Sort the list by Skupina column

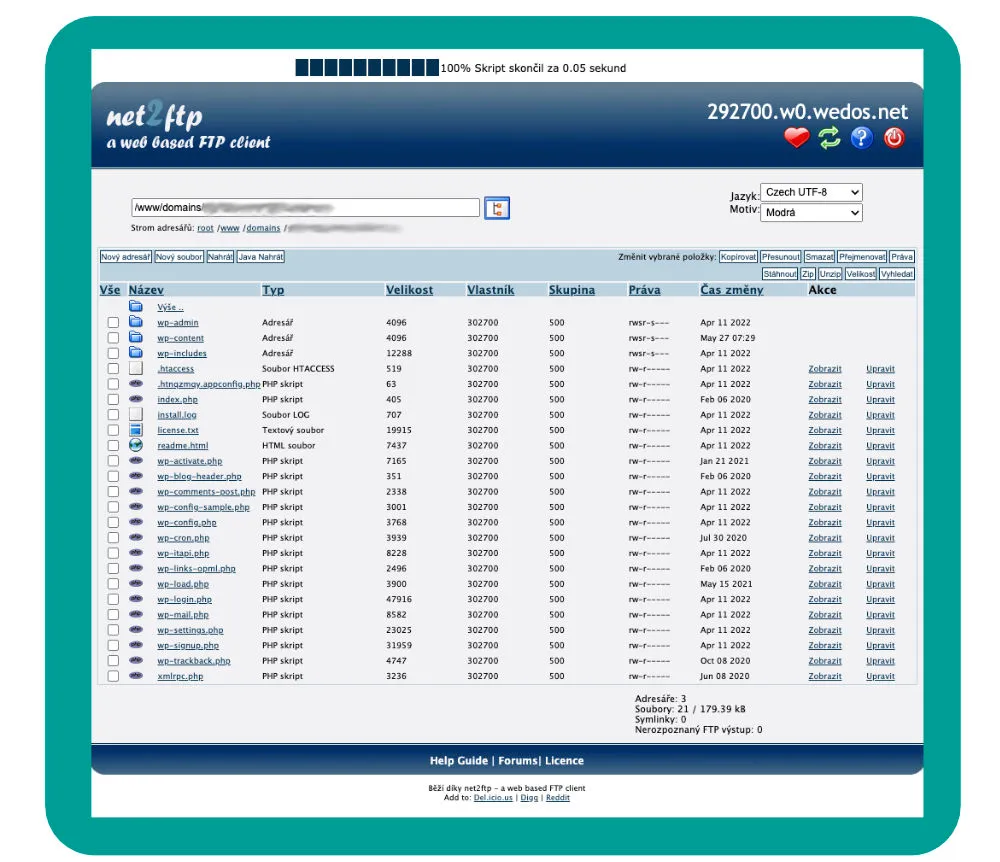[572, 289]
